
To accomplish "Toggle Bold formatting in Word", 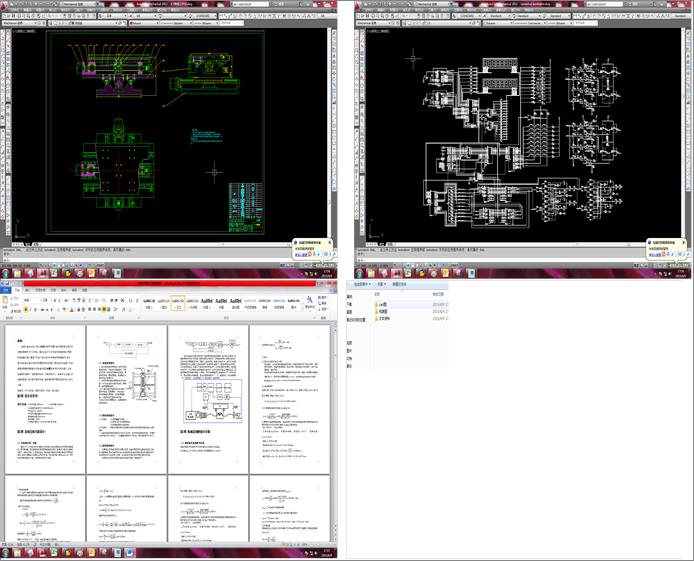I will [x=26, y=310].
